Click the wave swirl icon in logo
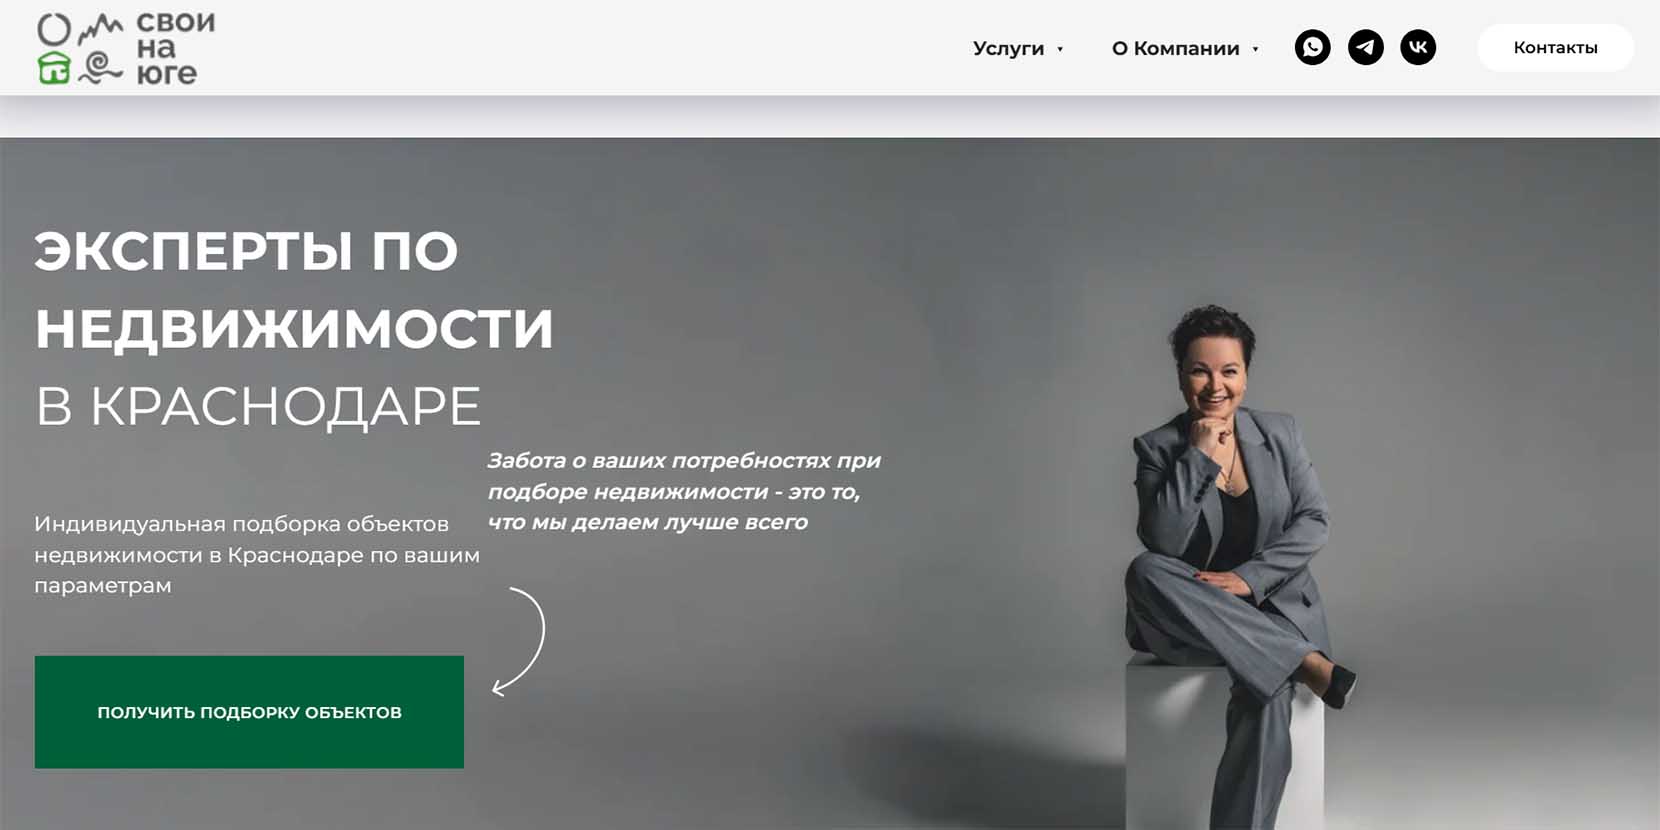1660x830 pixels. 100,69
